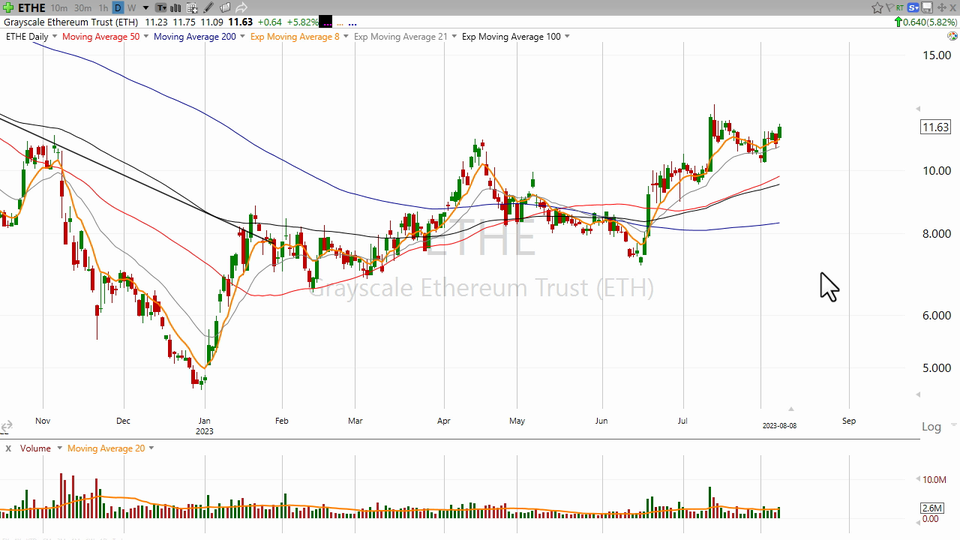The image size is (960, 540).
Task: Click the Exp Moving Average 8 label
Action: (294, 37)
